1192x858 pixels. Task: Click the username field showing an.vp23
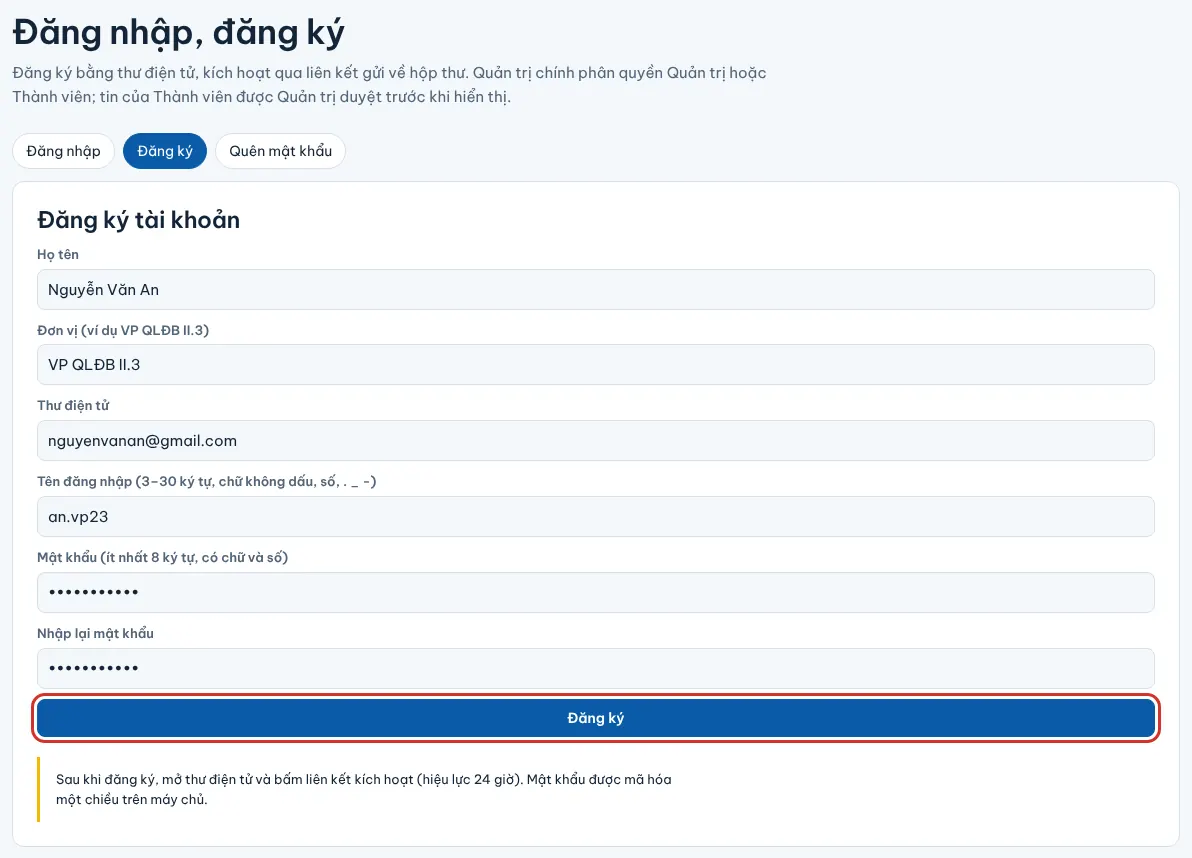pyautogui.click(x=595, y=517)
